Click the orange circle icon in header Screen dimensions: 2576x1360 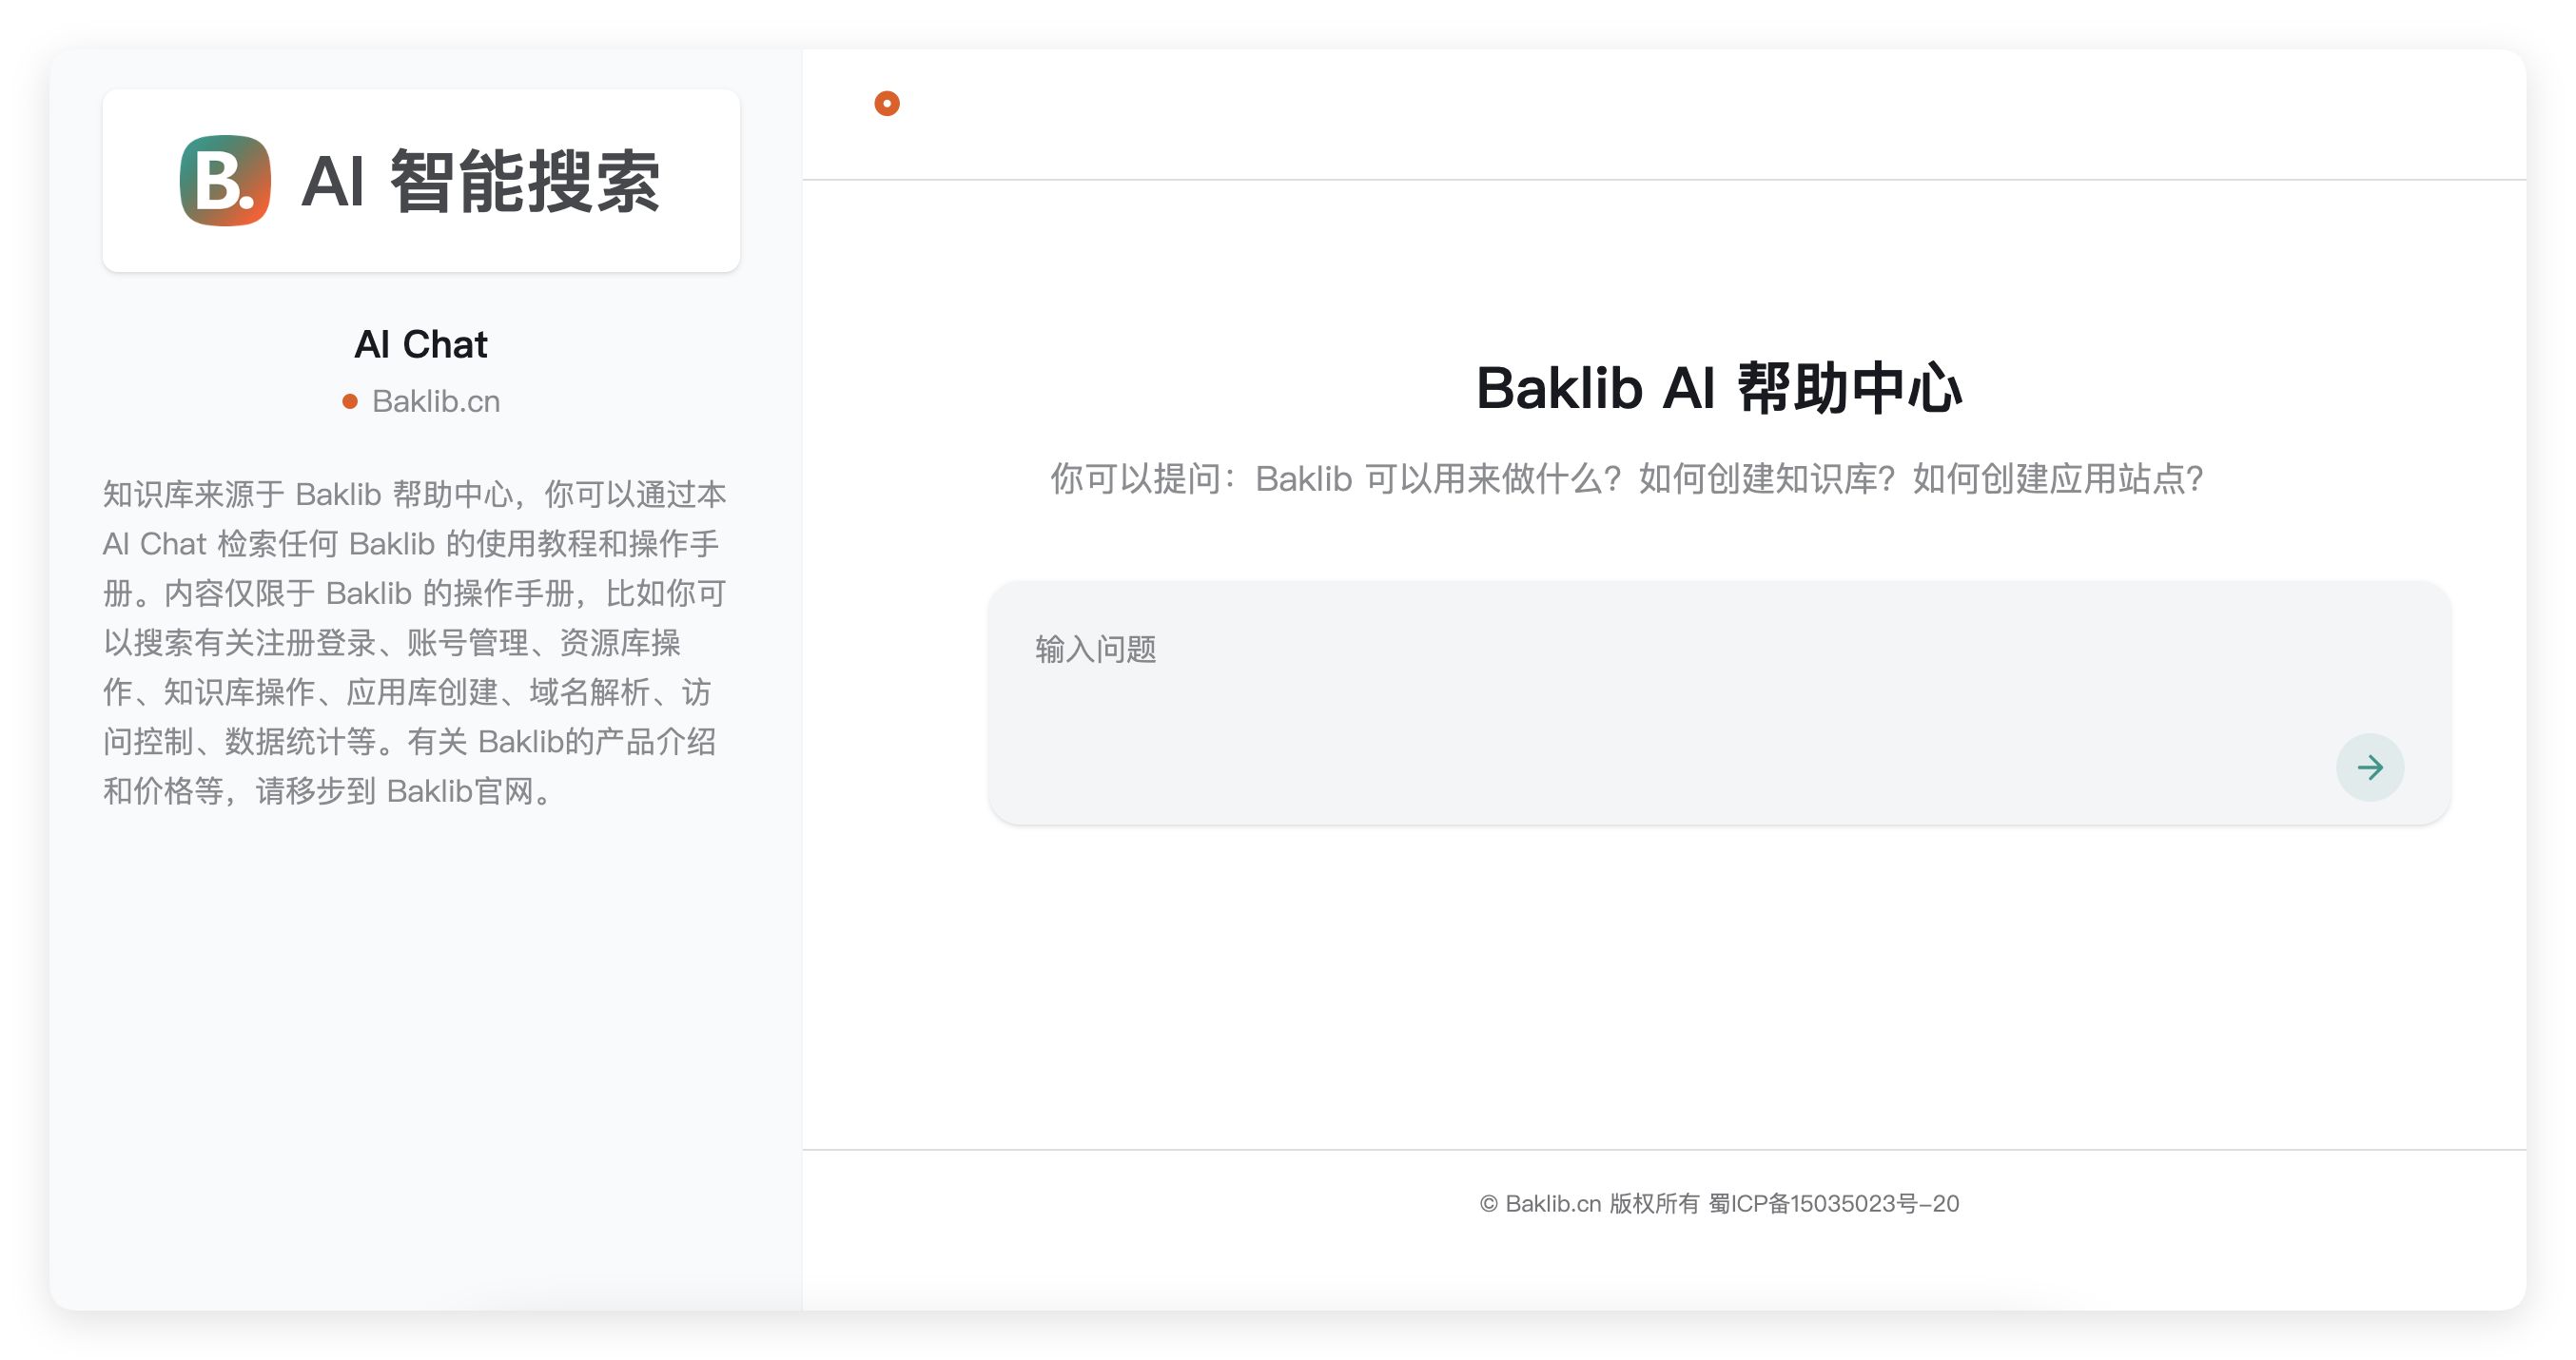coord(887,103)
